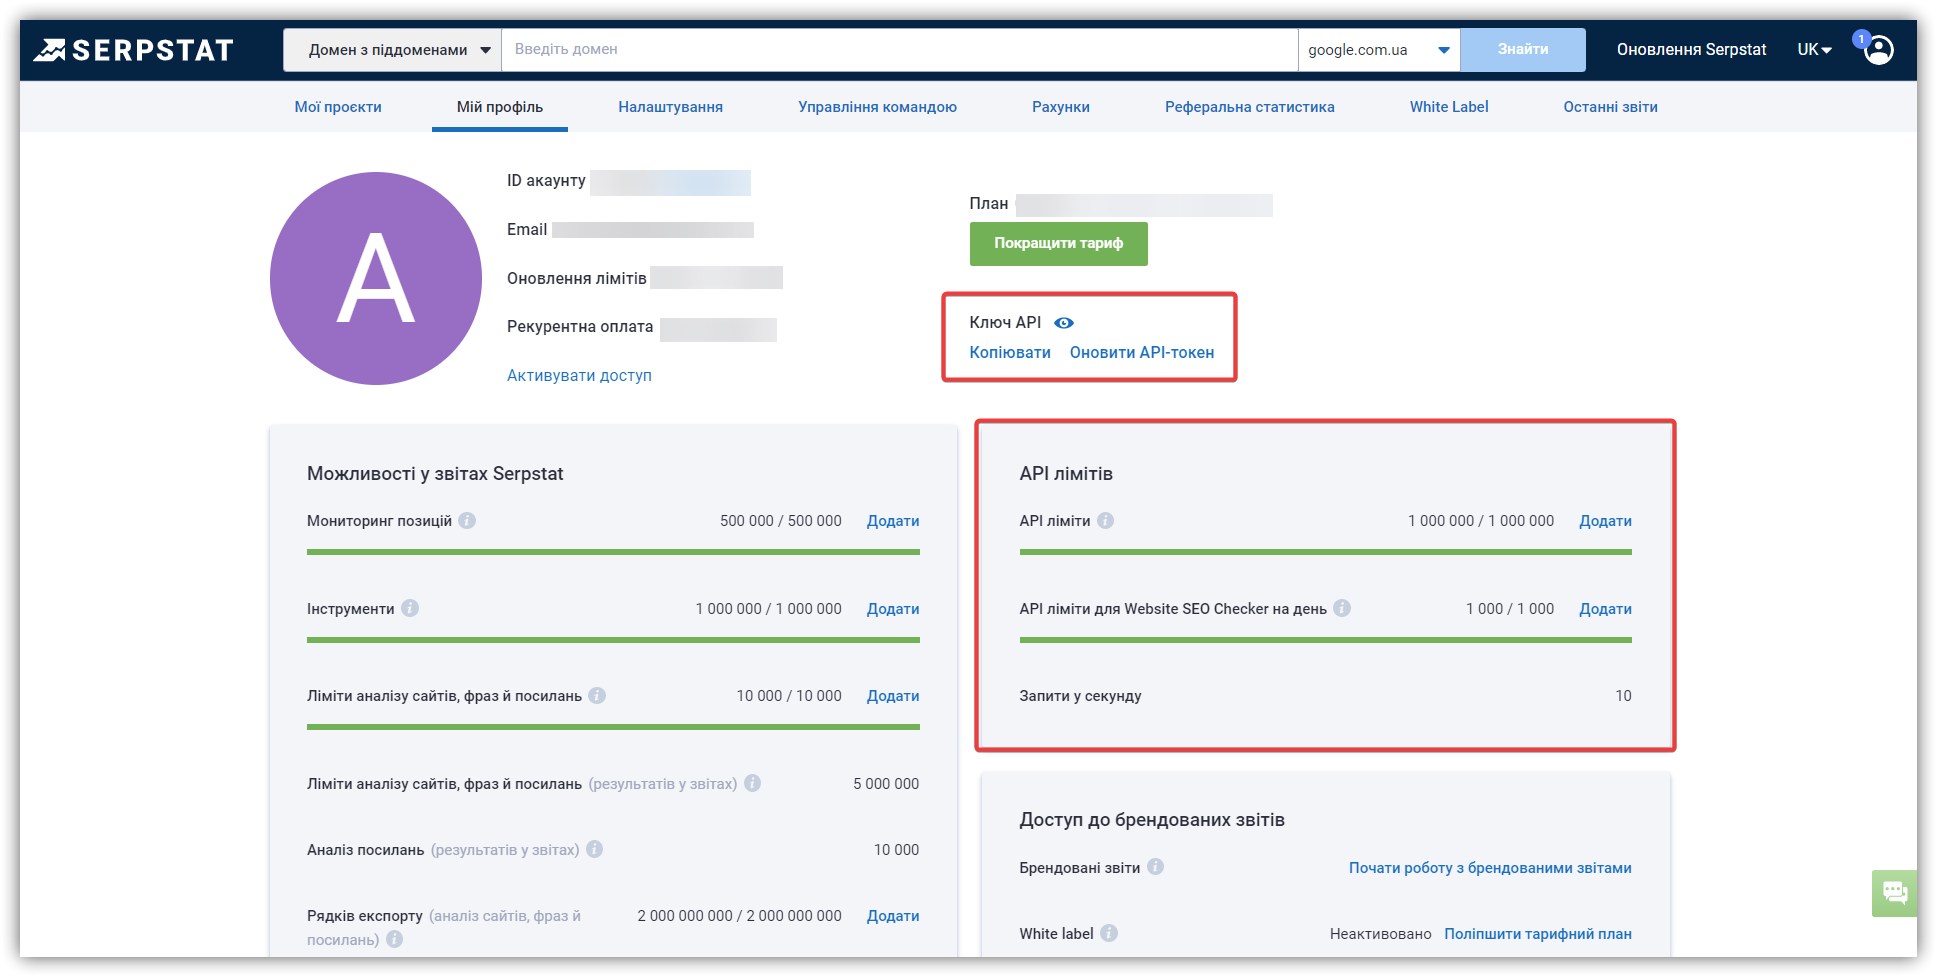Click Активувати доступ link
This screenshot has width=1937, height=977.
[579, 375]
